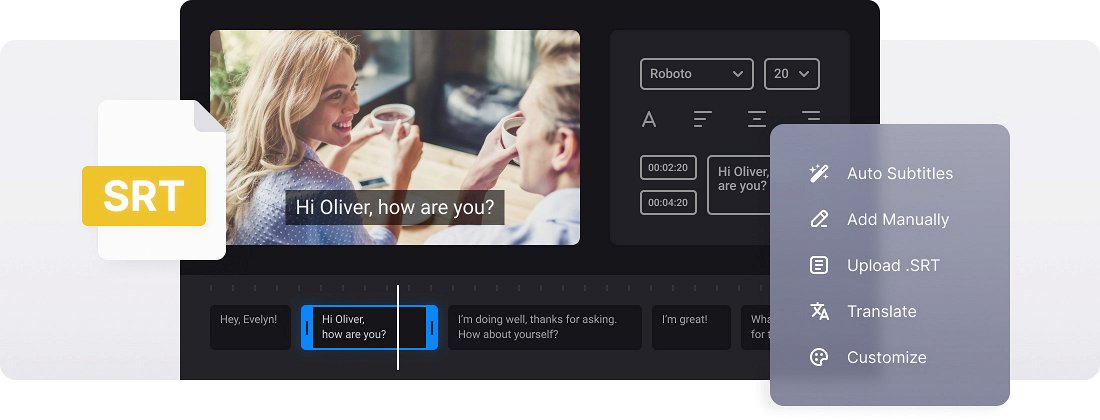Viewport: 1100px width, 420px height.
Task: Click the pencil icon beside Add Manually
Action: [x=819, y=219]
